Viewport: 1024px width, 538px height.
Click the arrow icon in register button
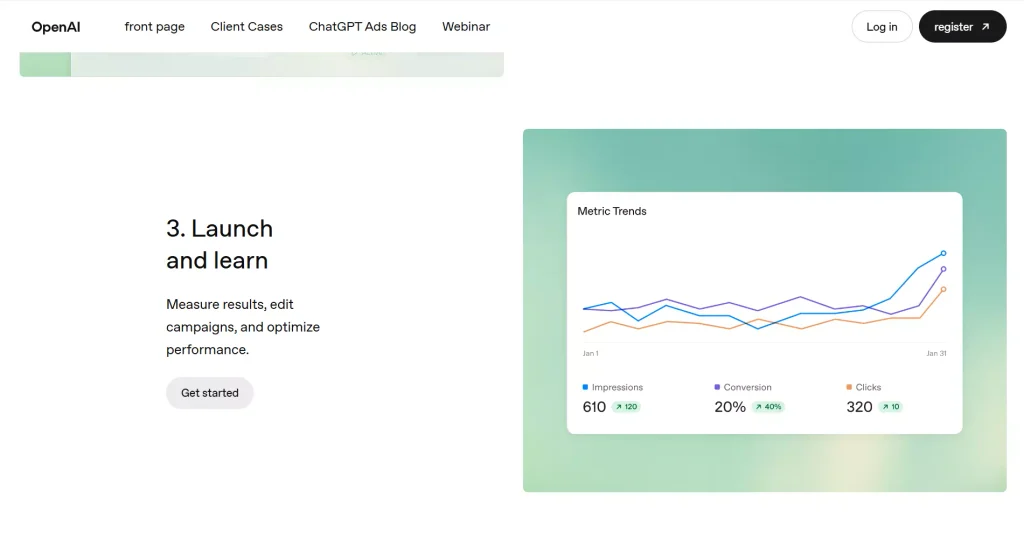(x=985, y=27)
